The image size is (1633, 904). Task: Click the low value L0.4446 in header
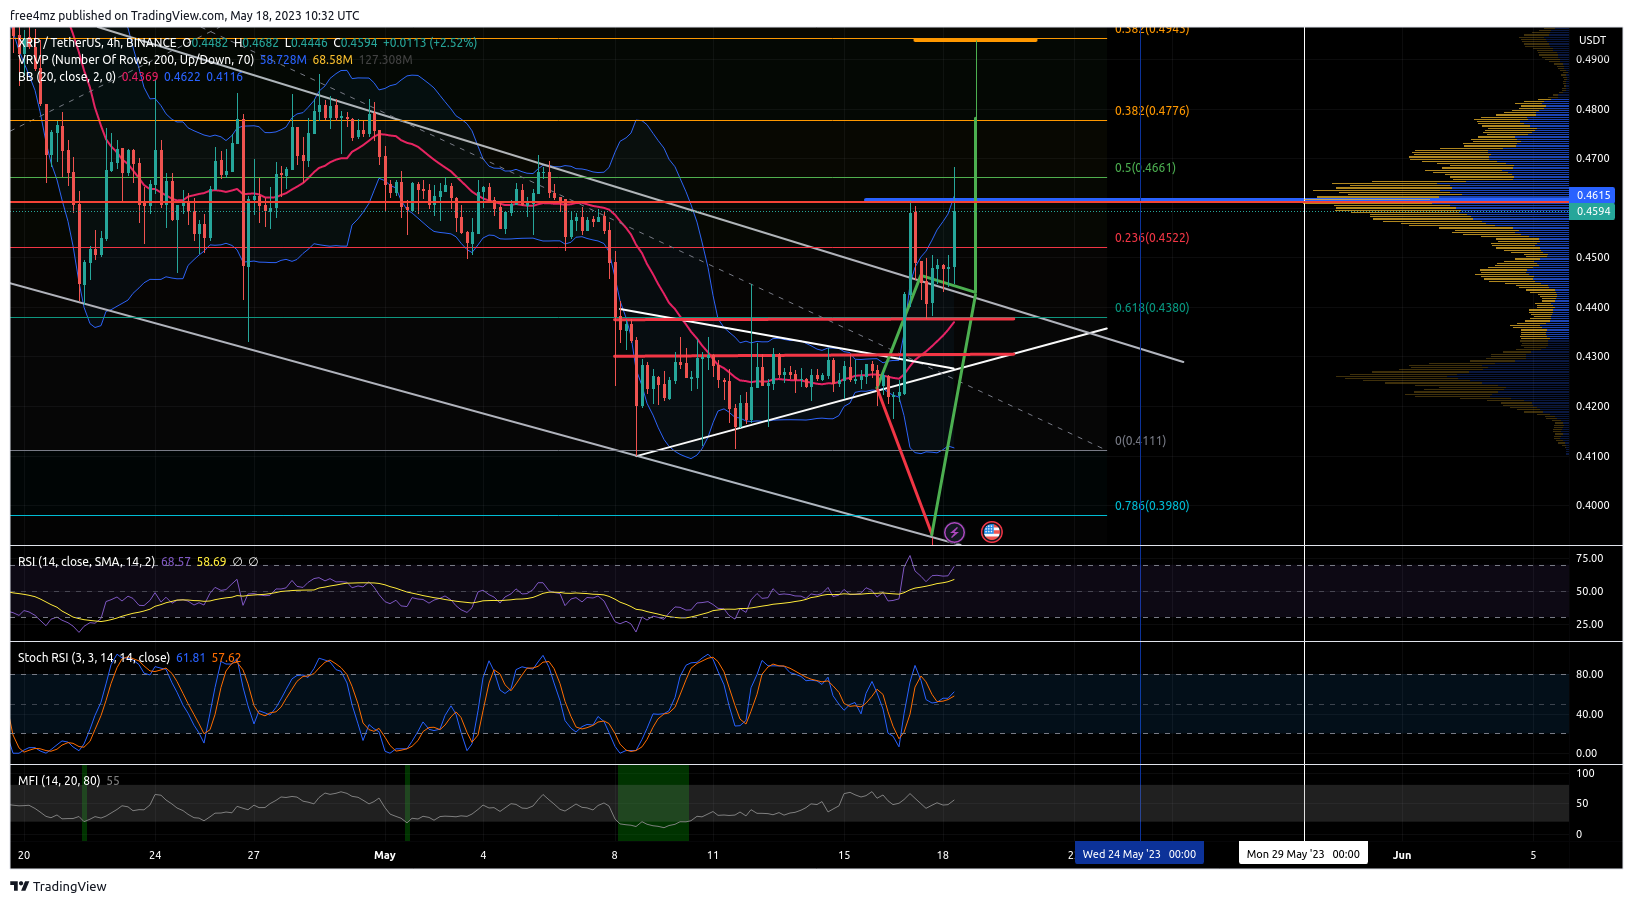coord(306,43)
